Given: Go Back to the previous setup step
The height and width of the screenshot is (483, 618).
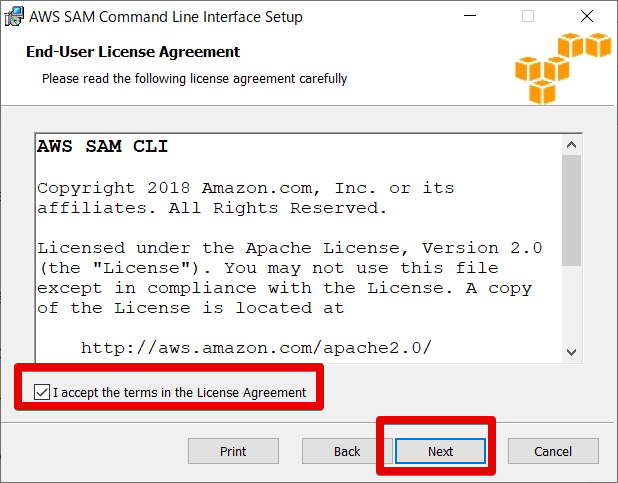Looking at the screenshot, I should (x=347, y=451).
